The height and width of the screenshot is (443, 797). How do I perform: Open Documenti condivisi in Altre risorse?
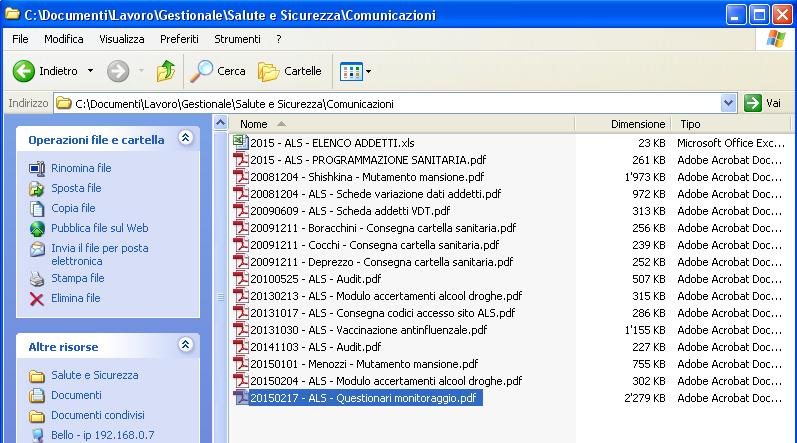click(x=97, y=415)
